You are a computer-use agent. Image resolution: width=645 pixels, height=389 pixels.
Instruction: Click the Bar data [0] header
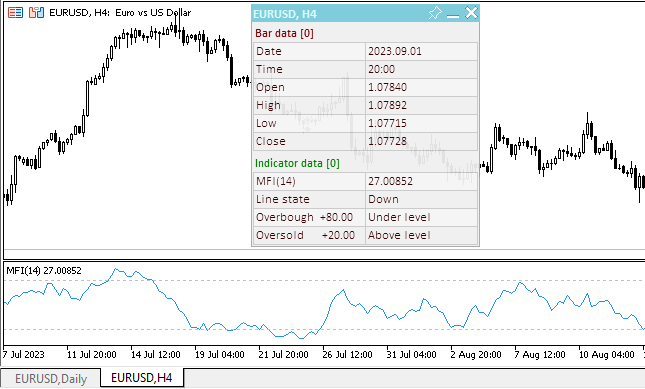pyautogui.click(x=284, y=33)
